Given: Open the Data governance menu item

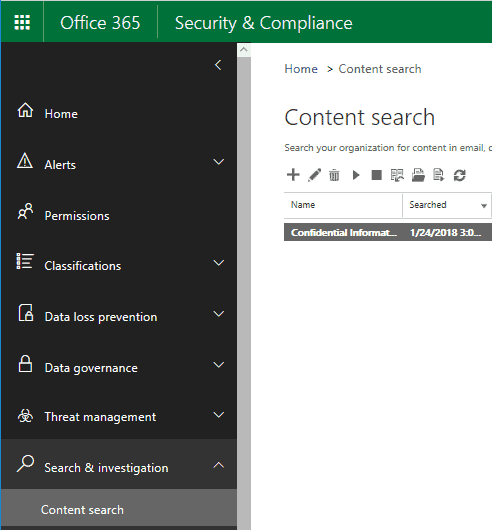Looking at the screenshot, I should point(91,368).
